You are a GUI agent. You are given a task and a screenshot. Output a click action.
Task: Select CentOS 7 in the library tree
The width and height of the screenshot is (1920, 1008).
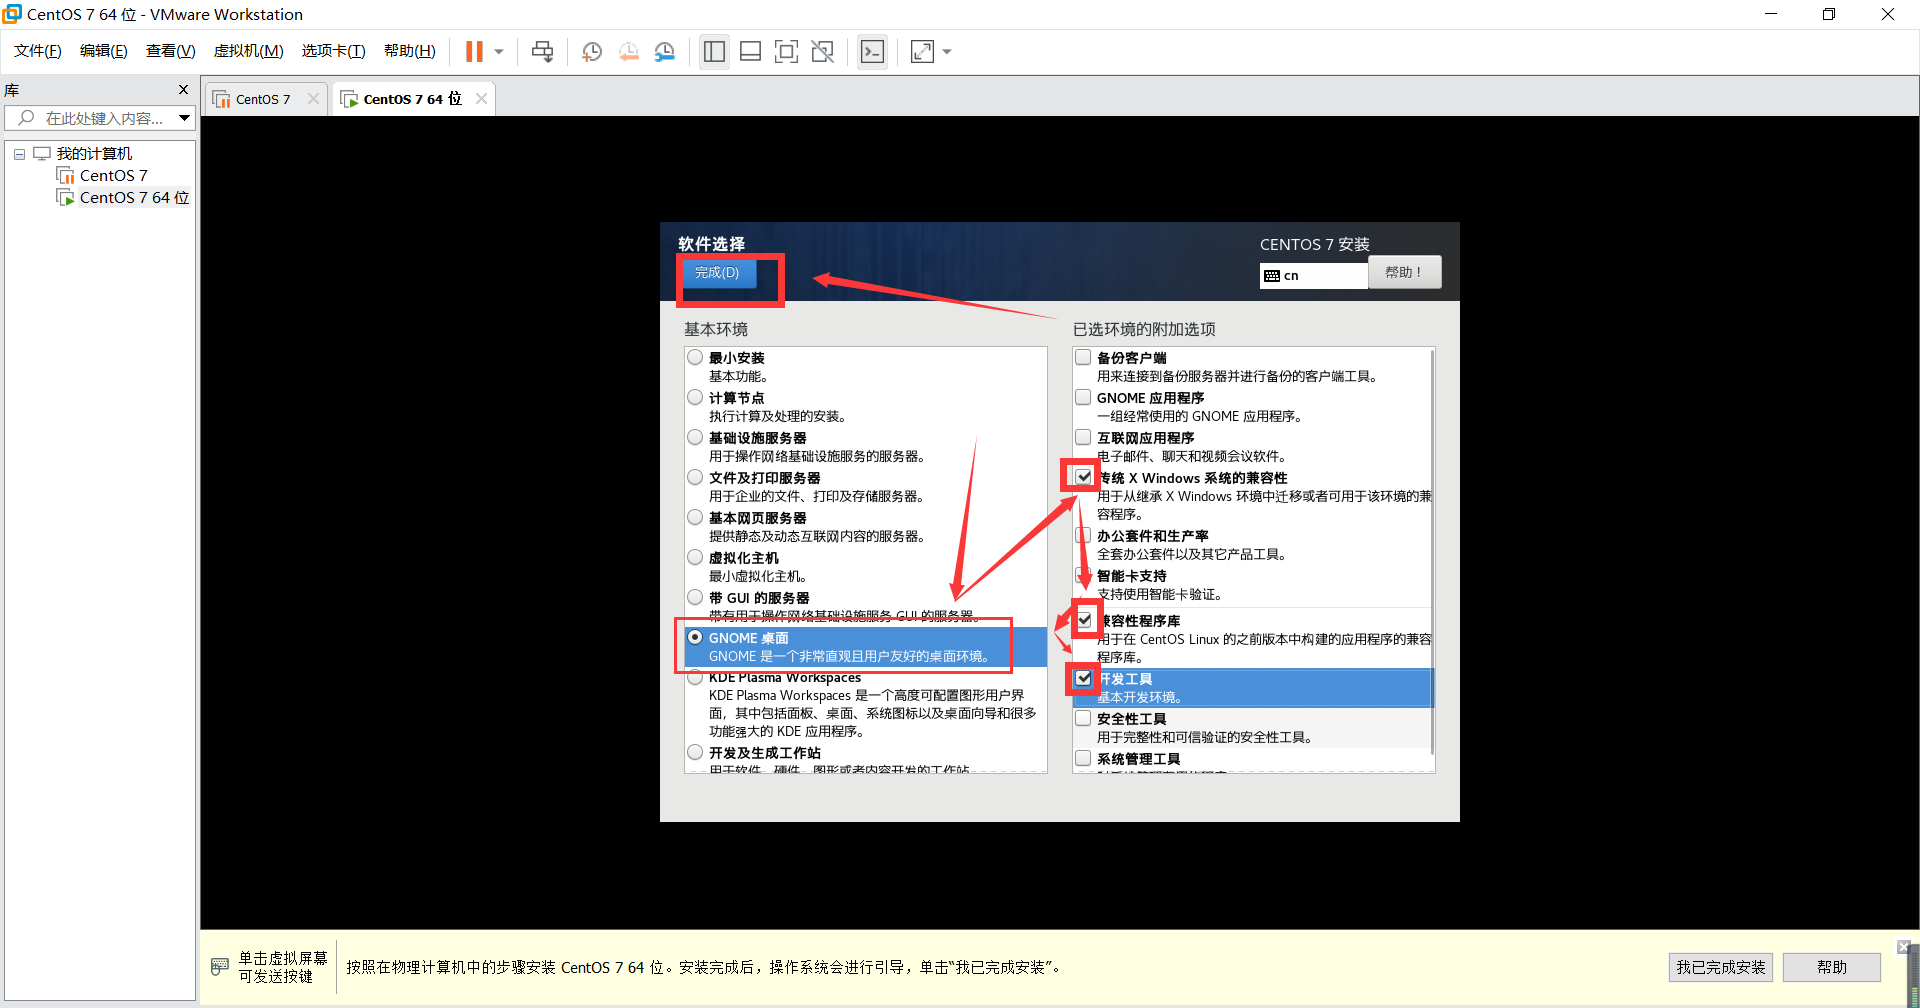113,176
